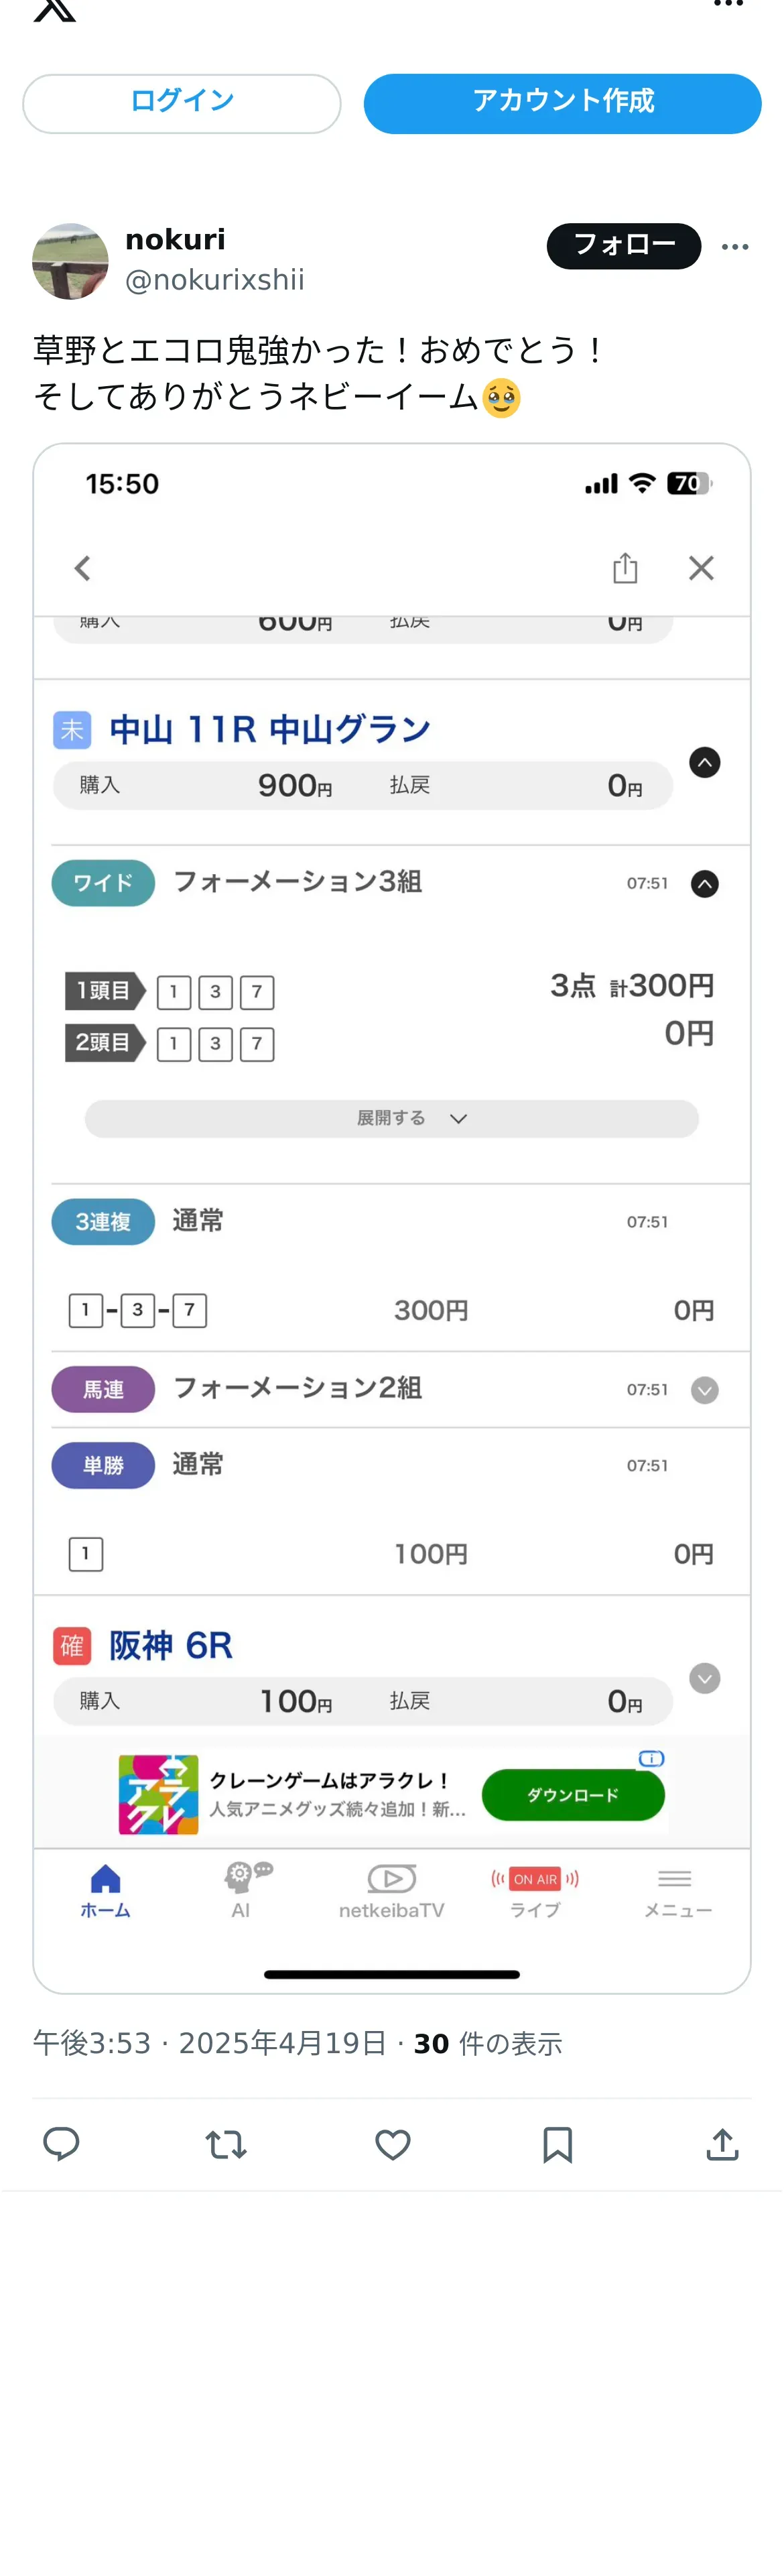Bookmark this post
Screen dimensions: 784x2576
click(557, 2143)
